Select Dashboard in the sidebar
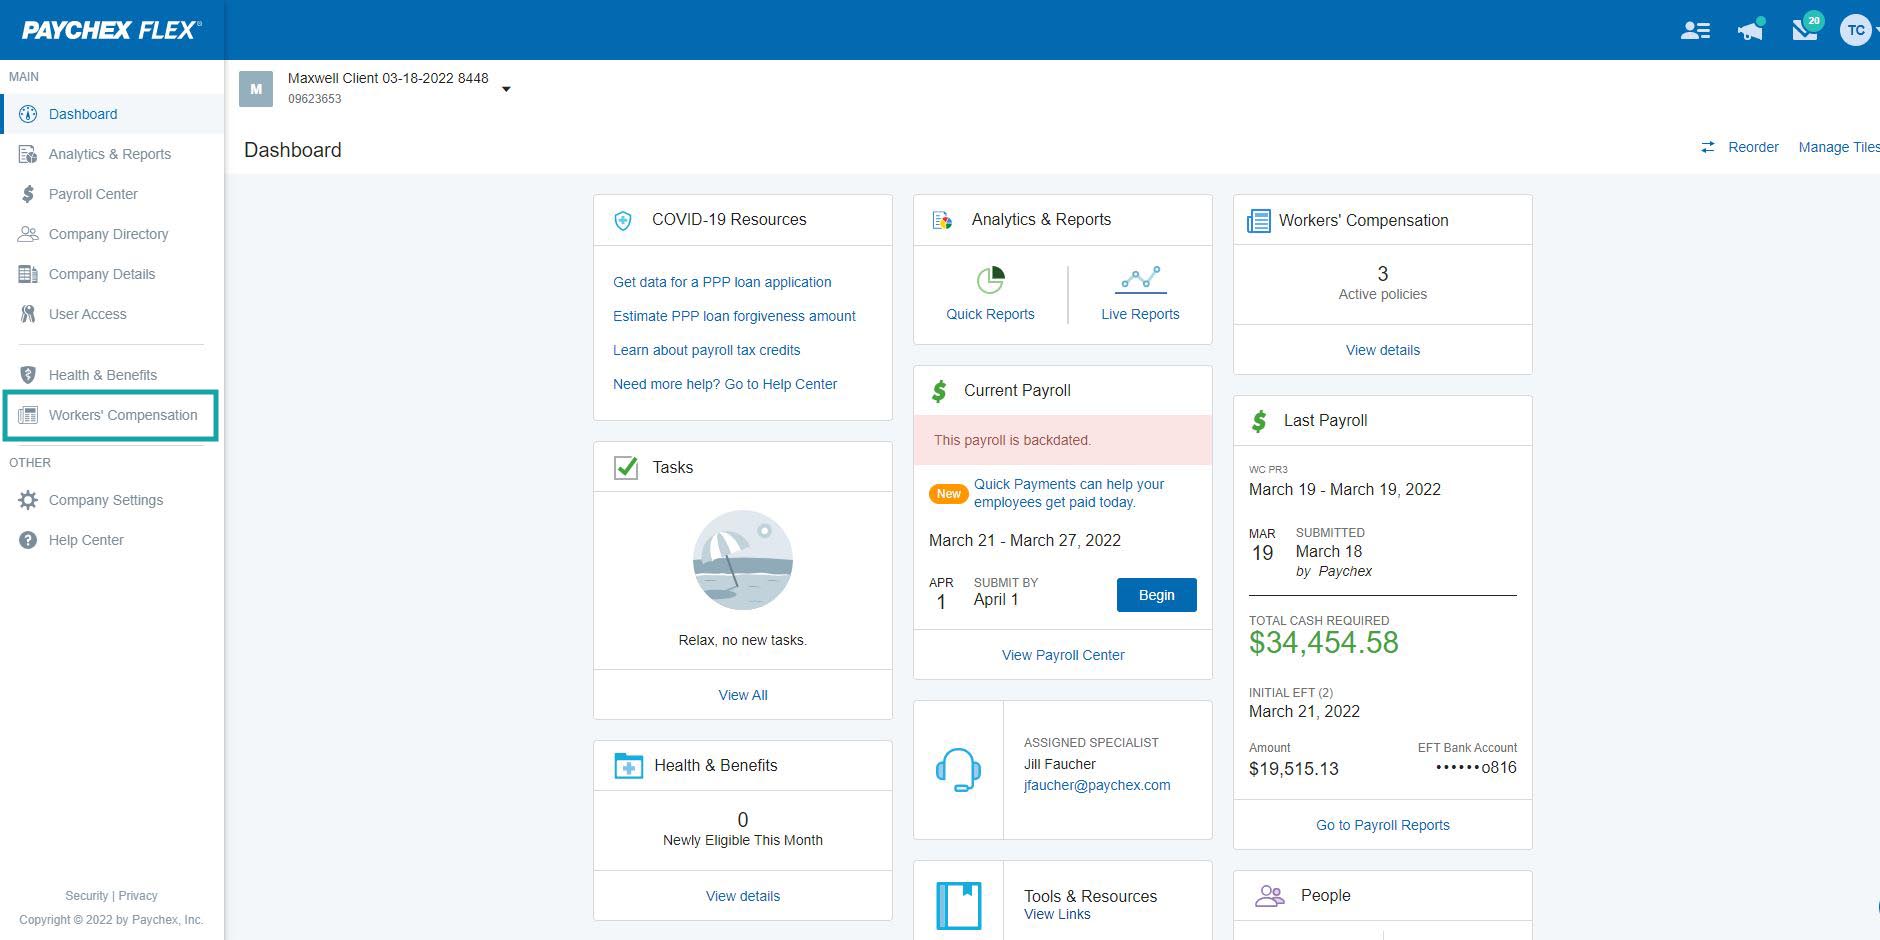This screenshot has width=1880, height=940. [x=112, y=114]
